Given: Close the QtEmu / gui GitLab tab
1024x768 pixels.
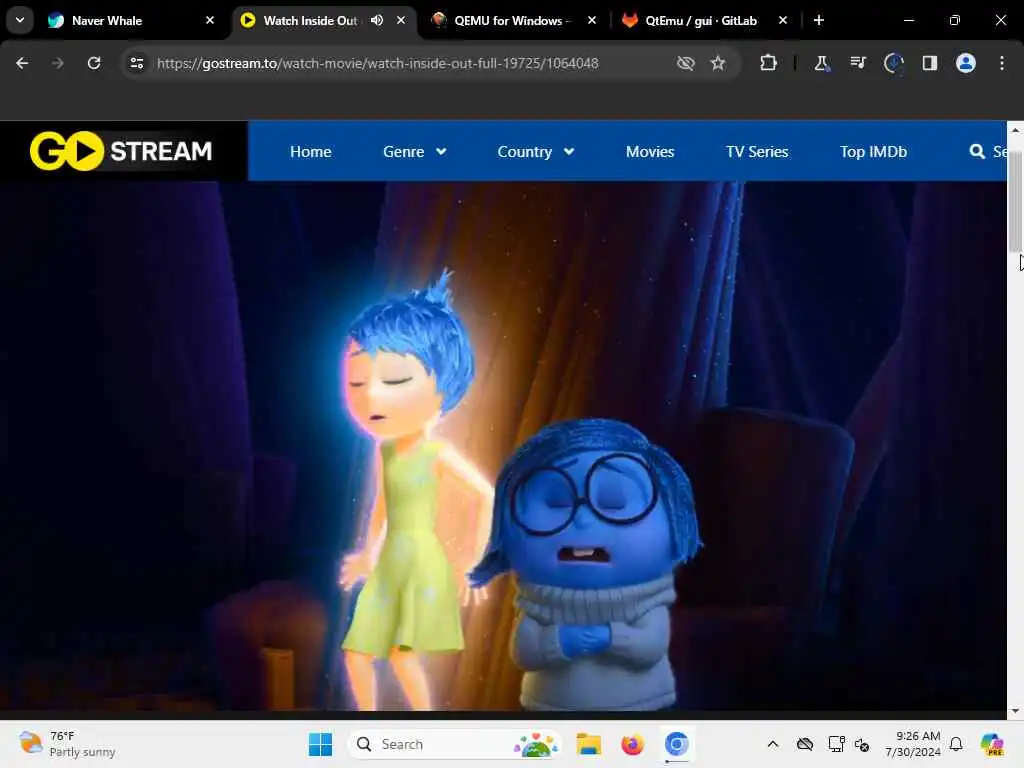Looking at the screenshot, I should (782, 20).
